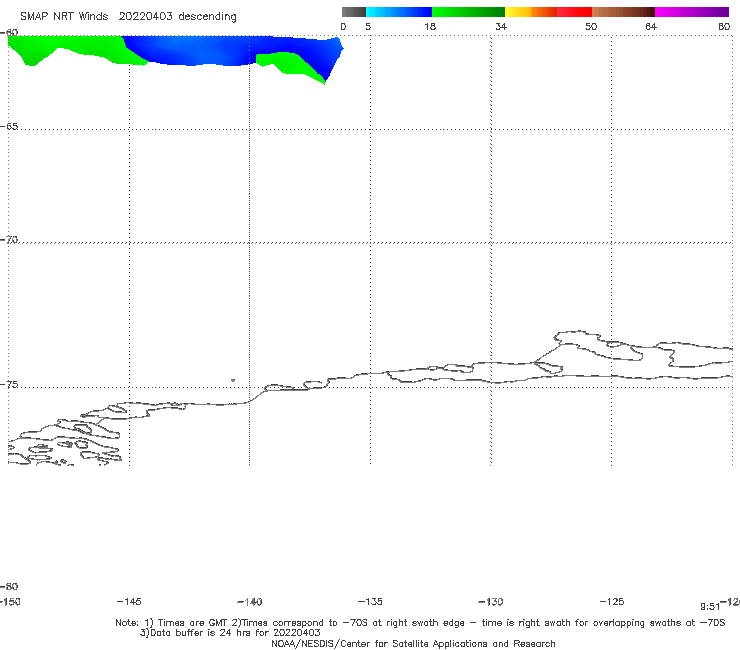Click the color bar label 64
Screen dimensions: 740x650
coord(651,26)
